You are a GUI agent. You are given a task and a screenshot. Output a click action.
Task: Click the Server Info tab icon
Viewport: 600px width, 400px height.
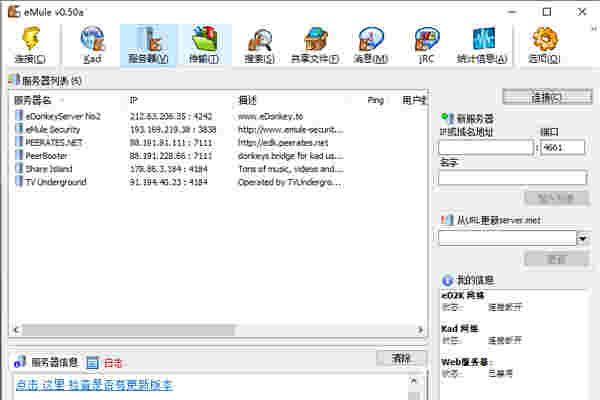pyautogui.click(x=20, y=362)
